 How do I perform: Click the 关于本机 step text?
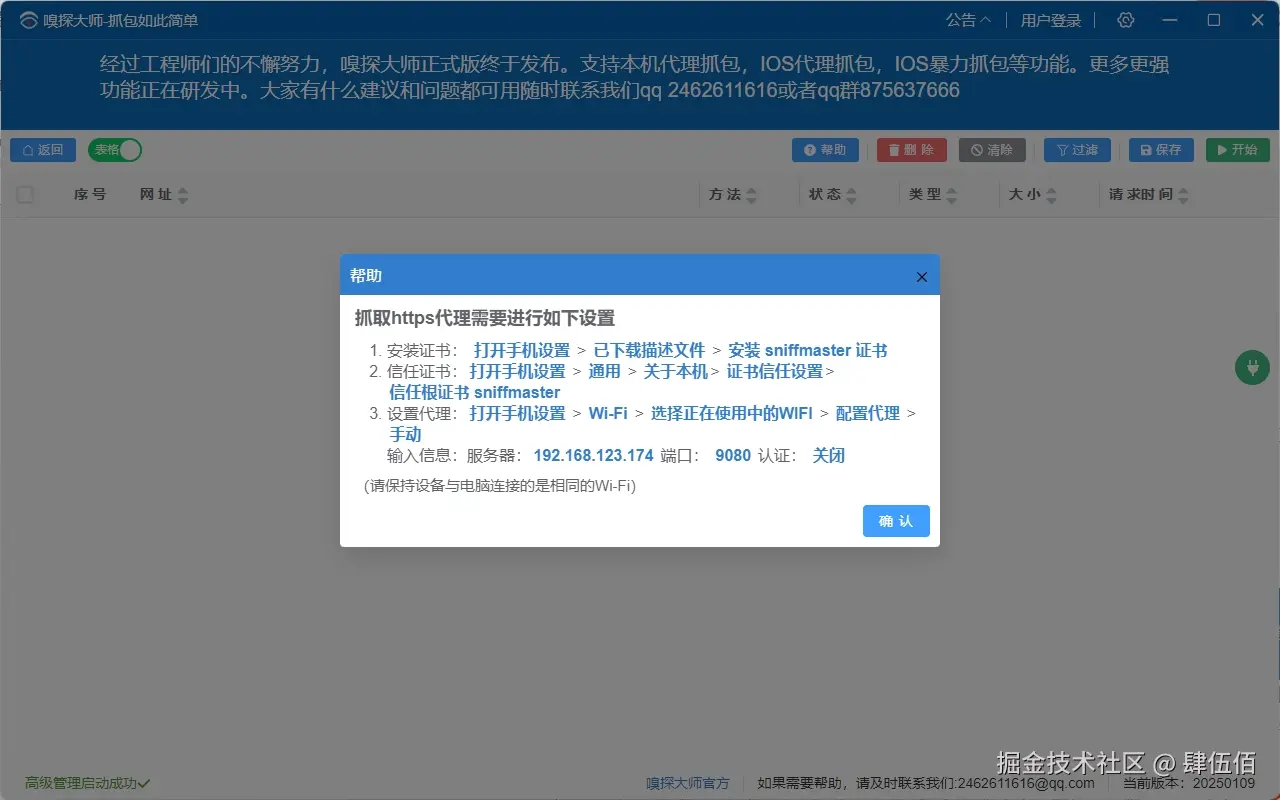(676, 371)
